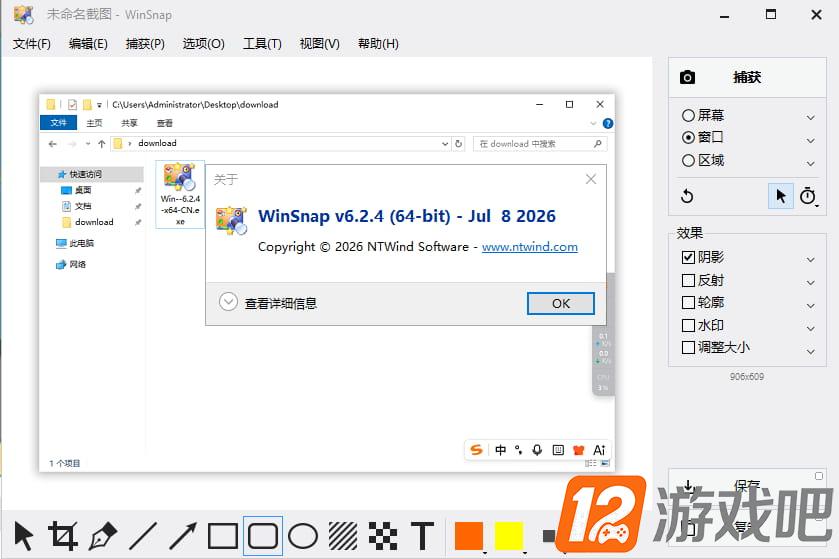Enable the 反射 reflection checkbox
Screen dimensions: 839x559
click(x=688, y=280)
